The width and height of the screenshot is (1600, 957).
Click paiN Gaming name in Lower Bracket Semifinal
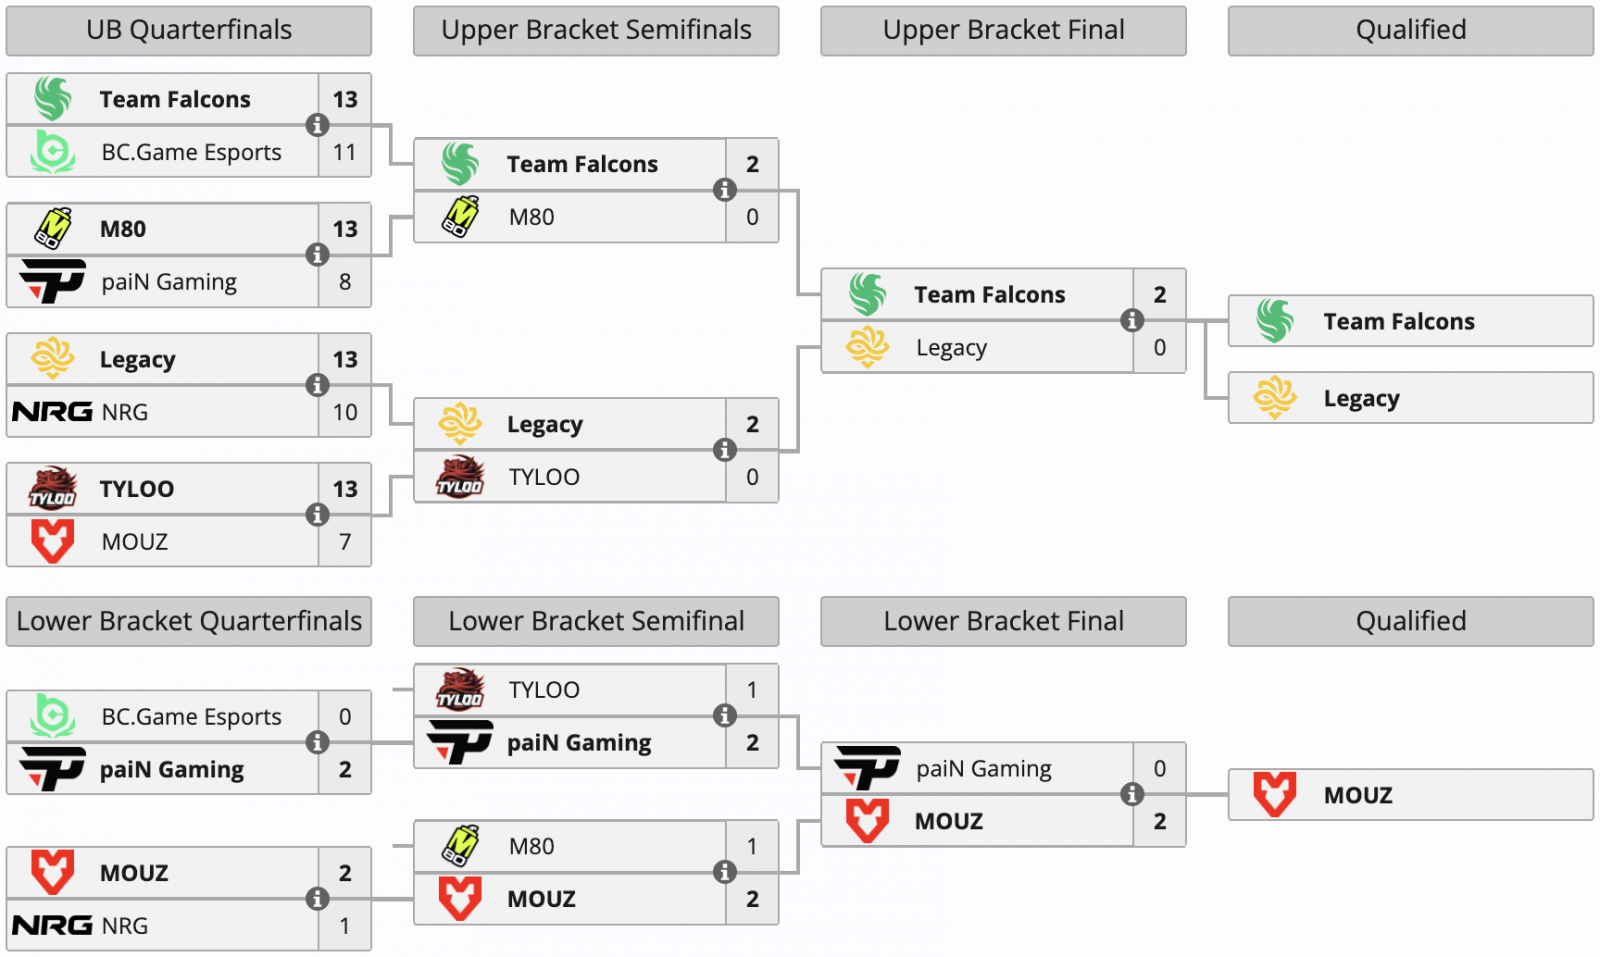(x=579, y=743)
